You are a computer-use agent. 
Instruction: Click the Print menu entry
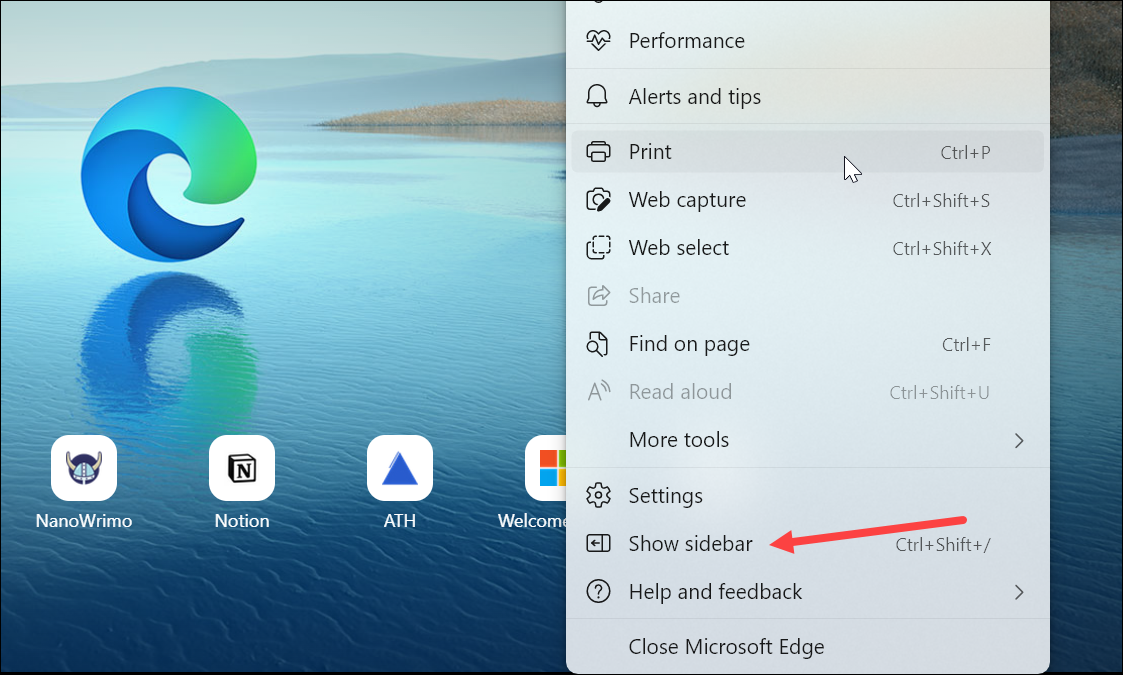pos(649,150)
